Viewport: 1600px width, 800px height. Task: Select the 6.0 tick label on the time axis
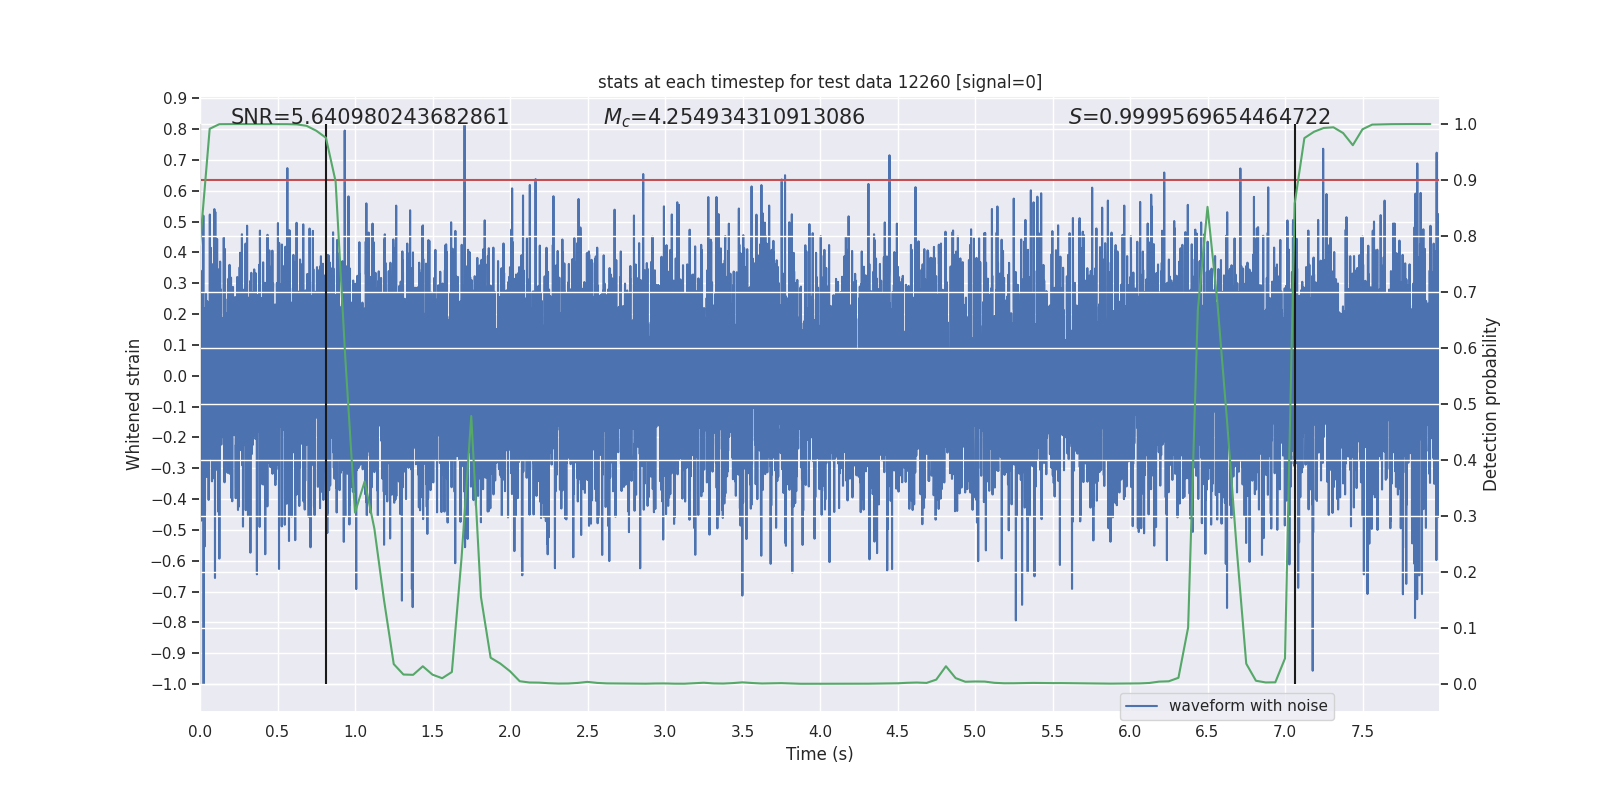[x=1130, y=731]
